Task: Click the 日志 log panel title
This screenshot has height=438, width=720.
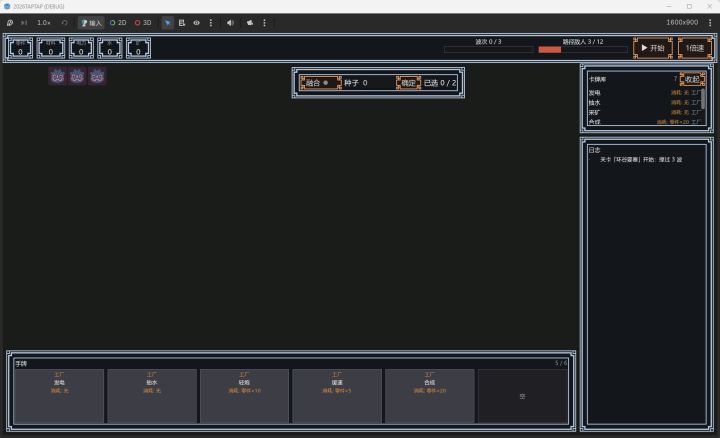Action: [x=594, y=150]
